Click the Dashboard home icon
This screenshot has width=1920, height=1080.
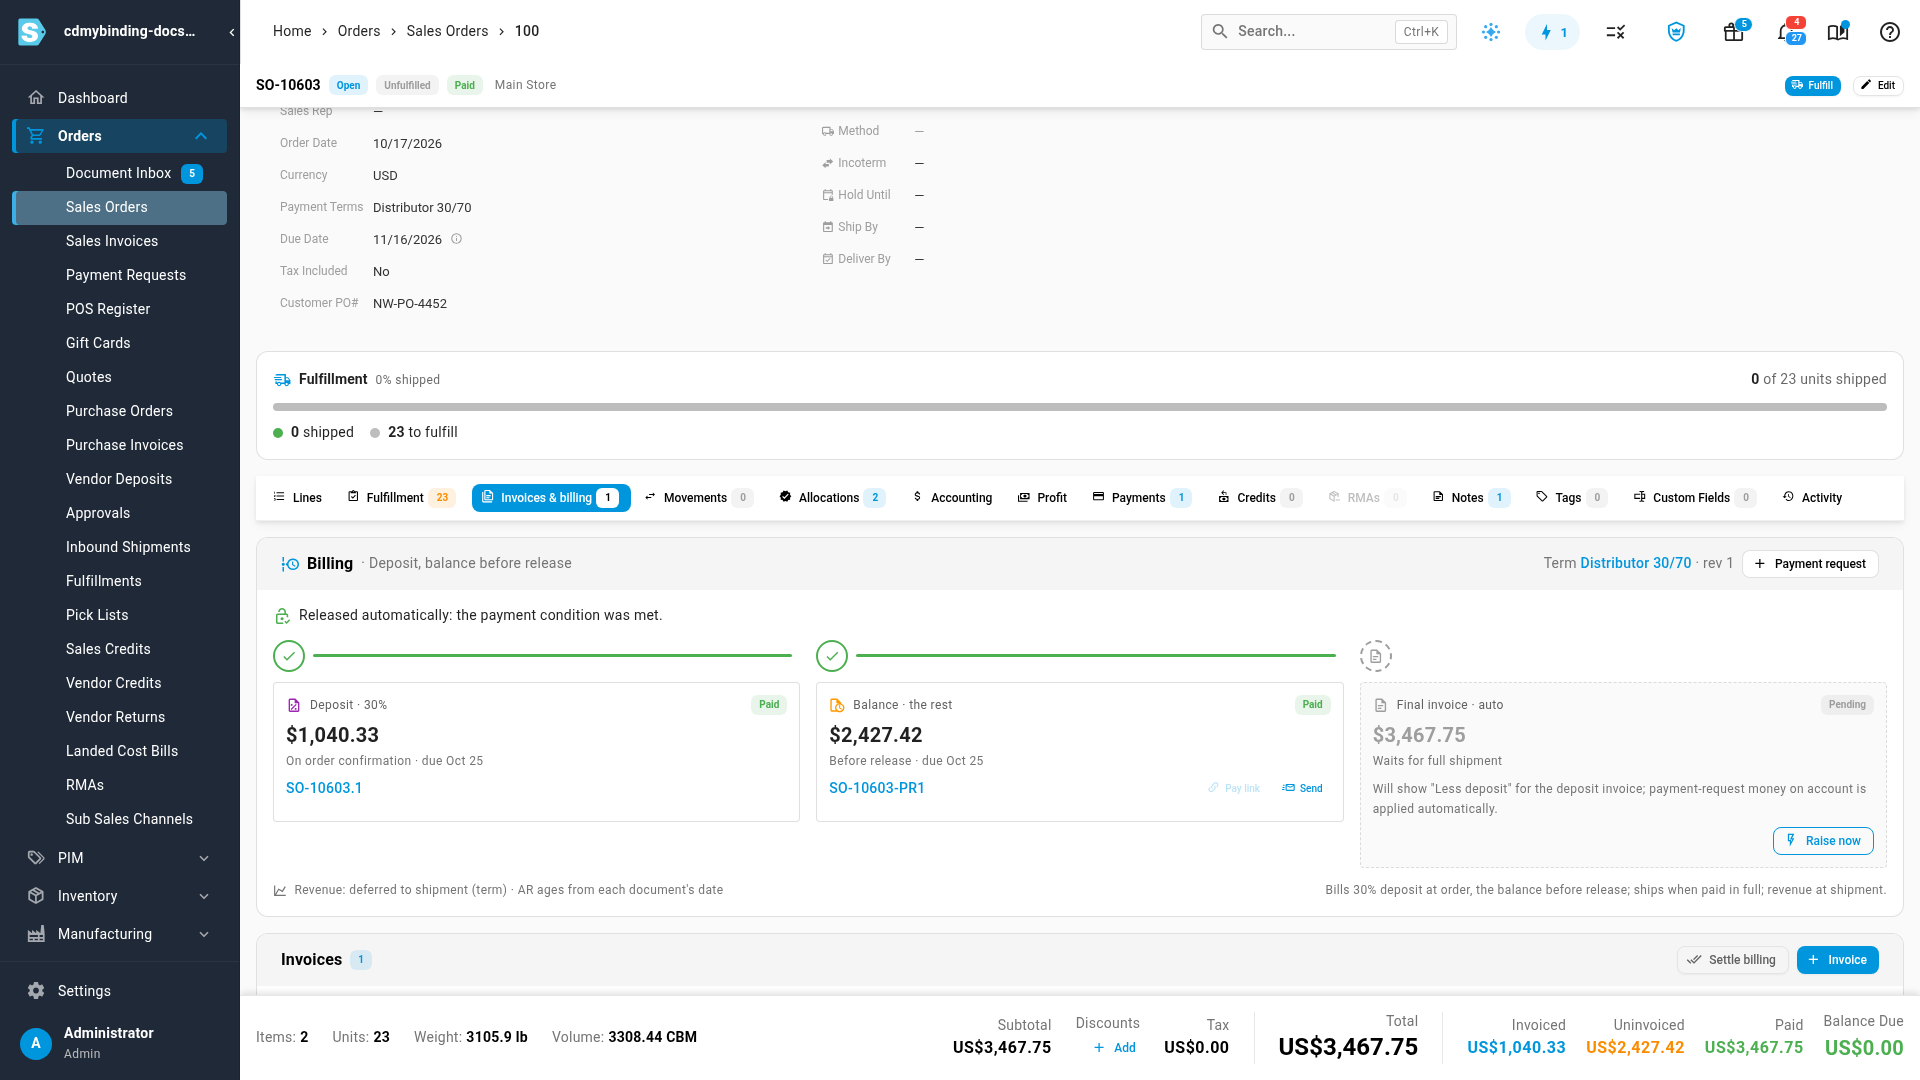click(36, 98)
